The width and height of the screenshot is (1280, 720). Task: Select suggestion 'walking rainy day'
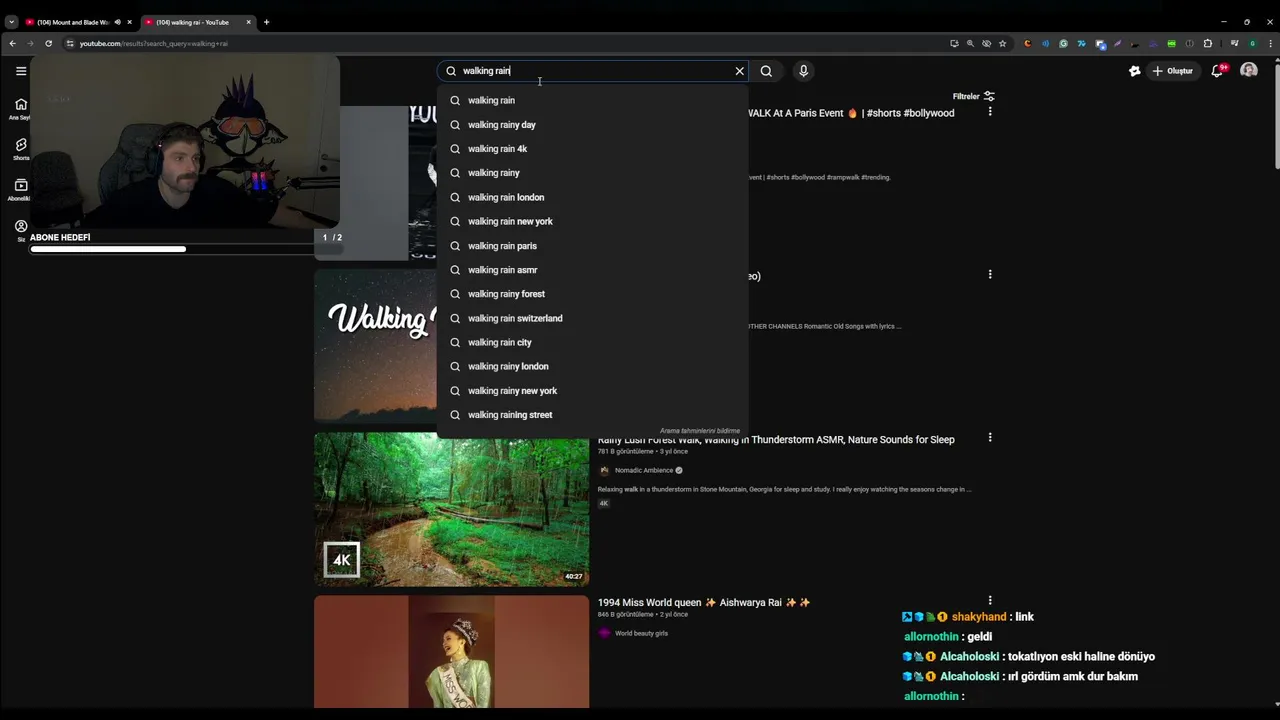[592, 125]
